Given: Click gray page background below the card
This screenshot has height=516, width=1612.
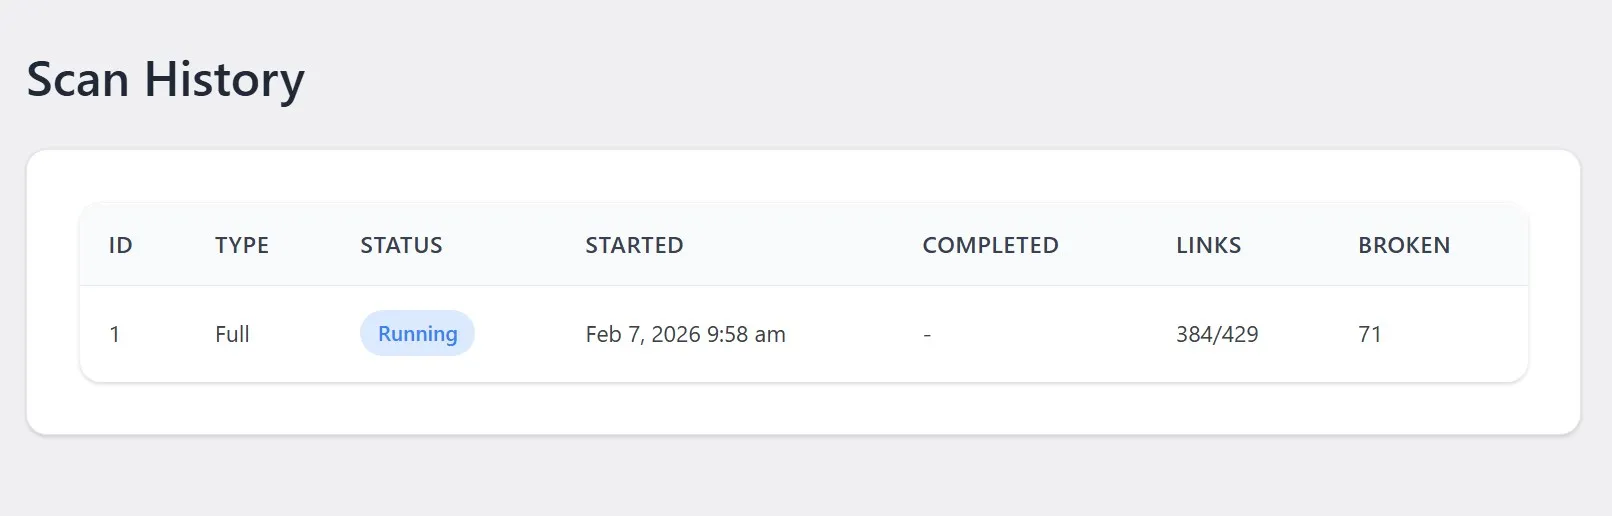Looking at the screenshot, I should [x=800, y=478].
